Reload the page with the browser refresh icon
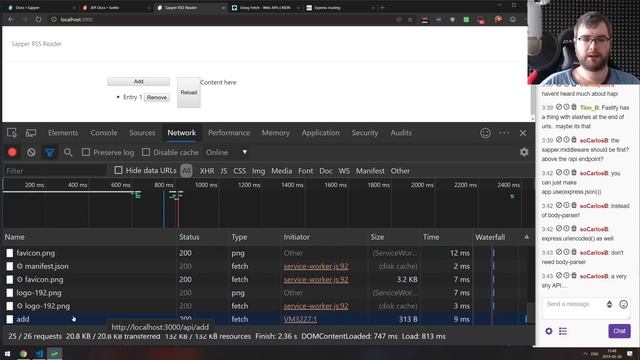 point(38,19)
